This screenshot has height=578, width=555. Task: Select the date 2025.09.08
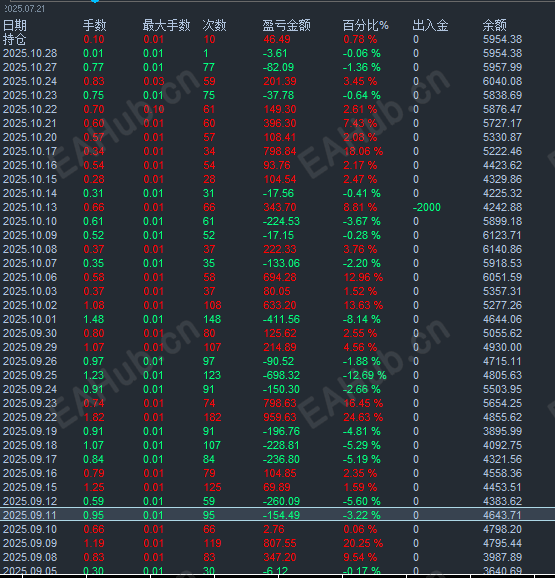pos(30,558)
